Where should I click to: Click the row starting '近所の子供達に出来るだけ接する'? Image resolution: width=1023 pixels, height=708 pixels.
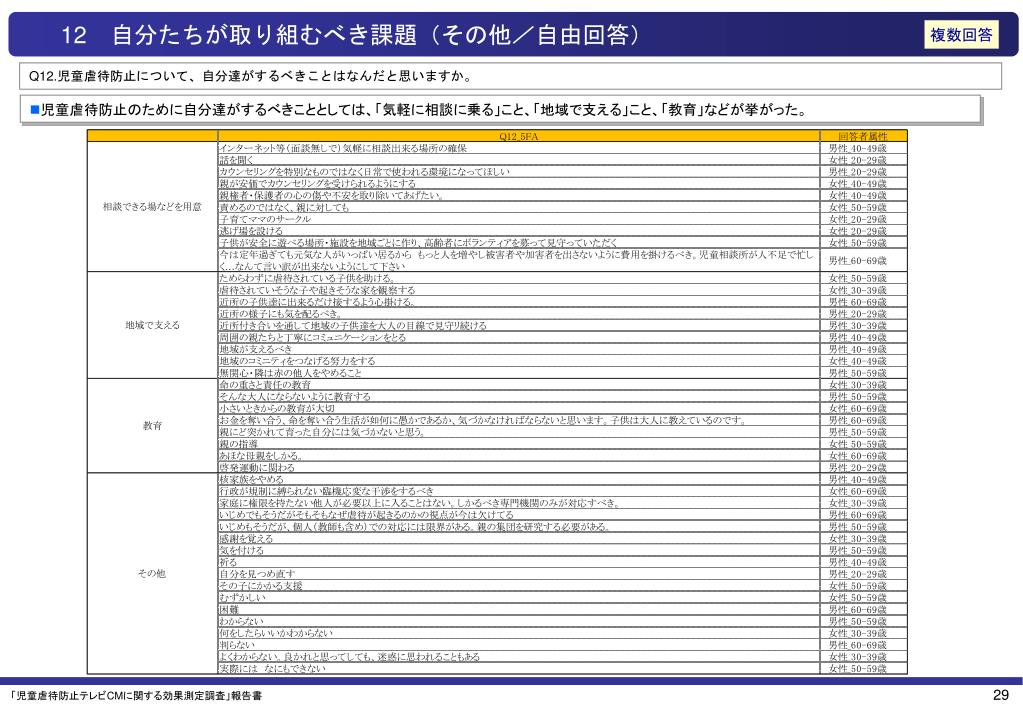pyautogui.click(x=519, y=301)
